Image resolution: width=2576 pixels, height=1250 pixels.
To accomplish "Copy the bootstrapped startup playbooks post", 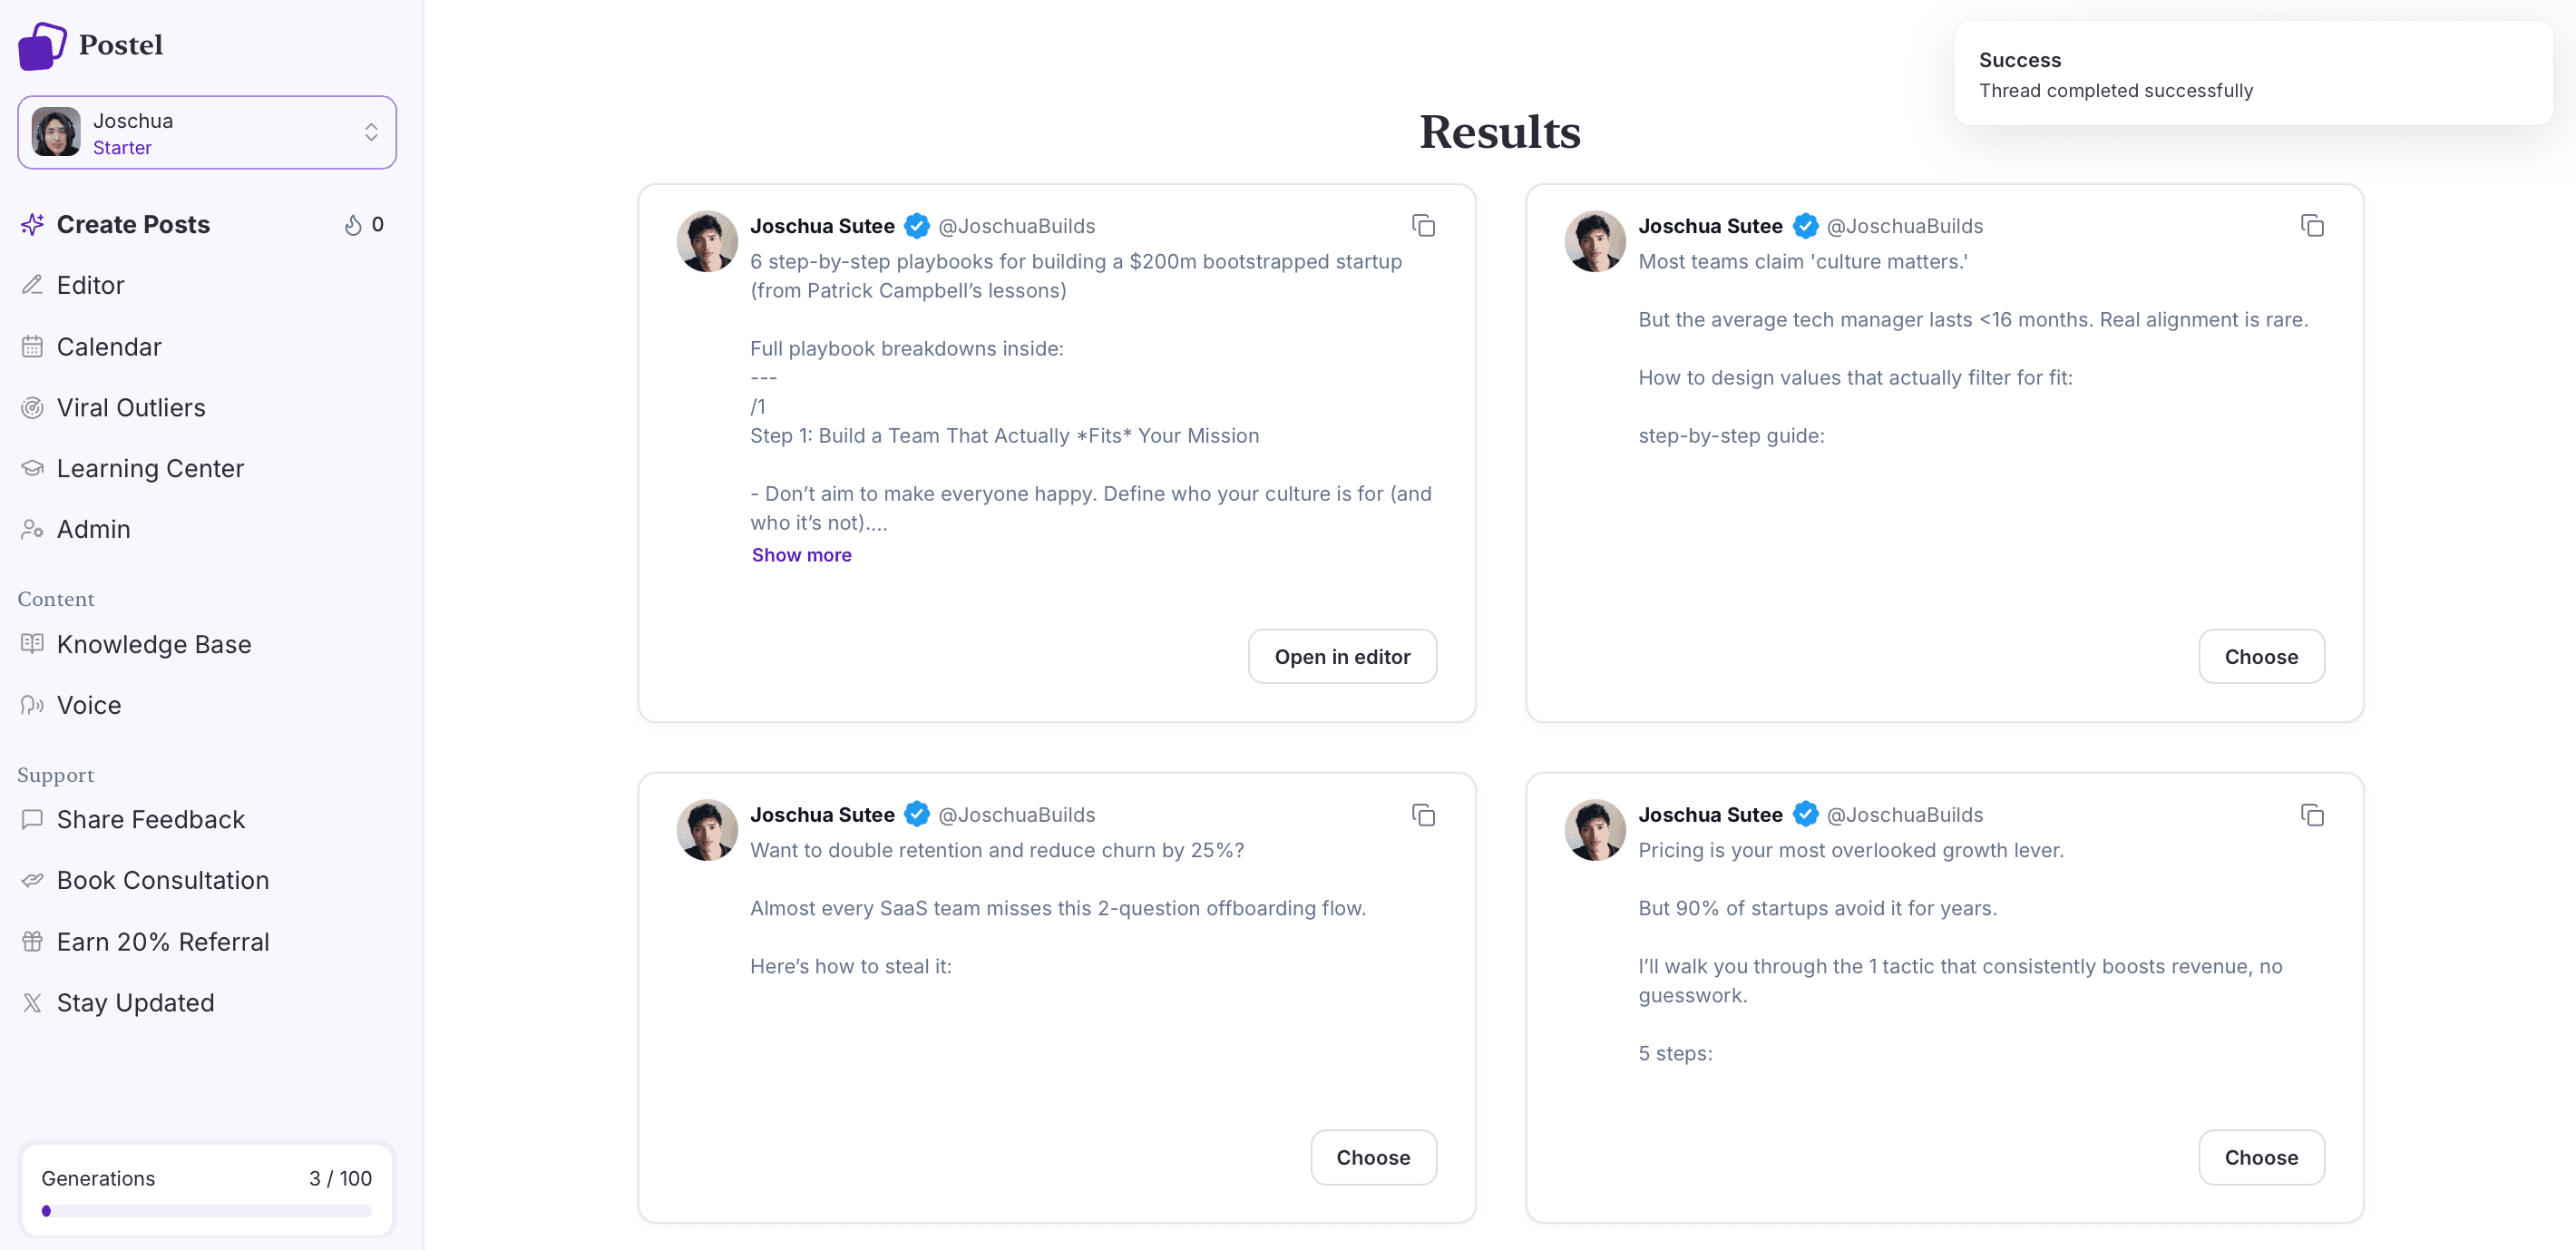I will click(x=1423, y=226).
